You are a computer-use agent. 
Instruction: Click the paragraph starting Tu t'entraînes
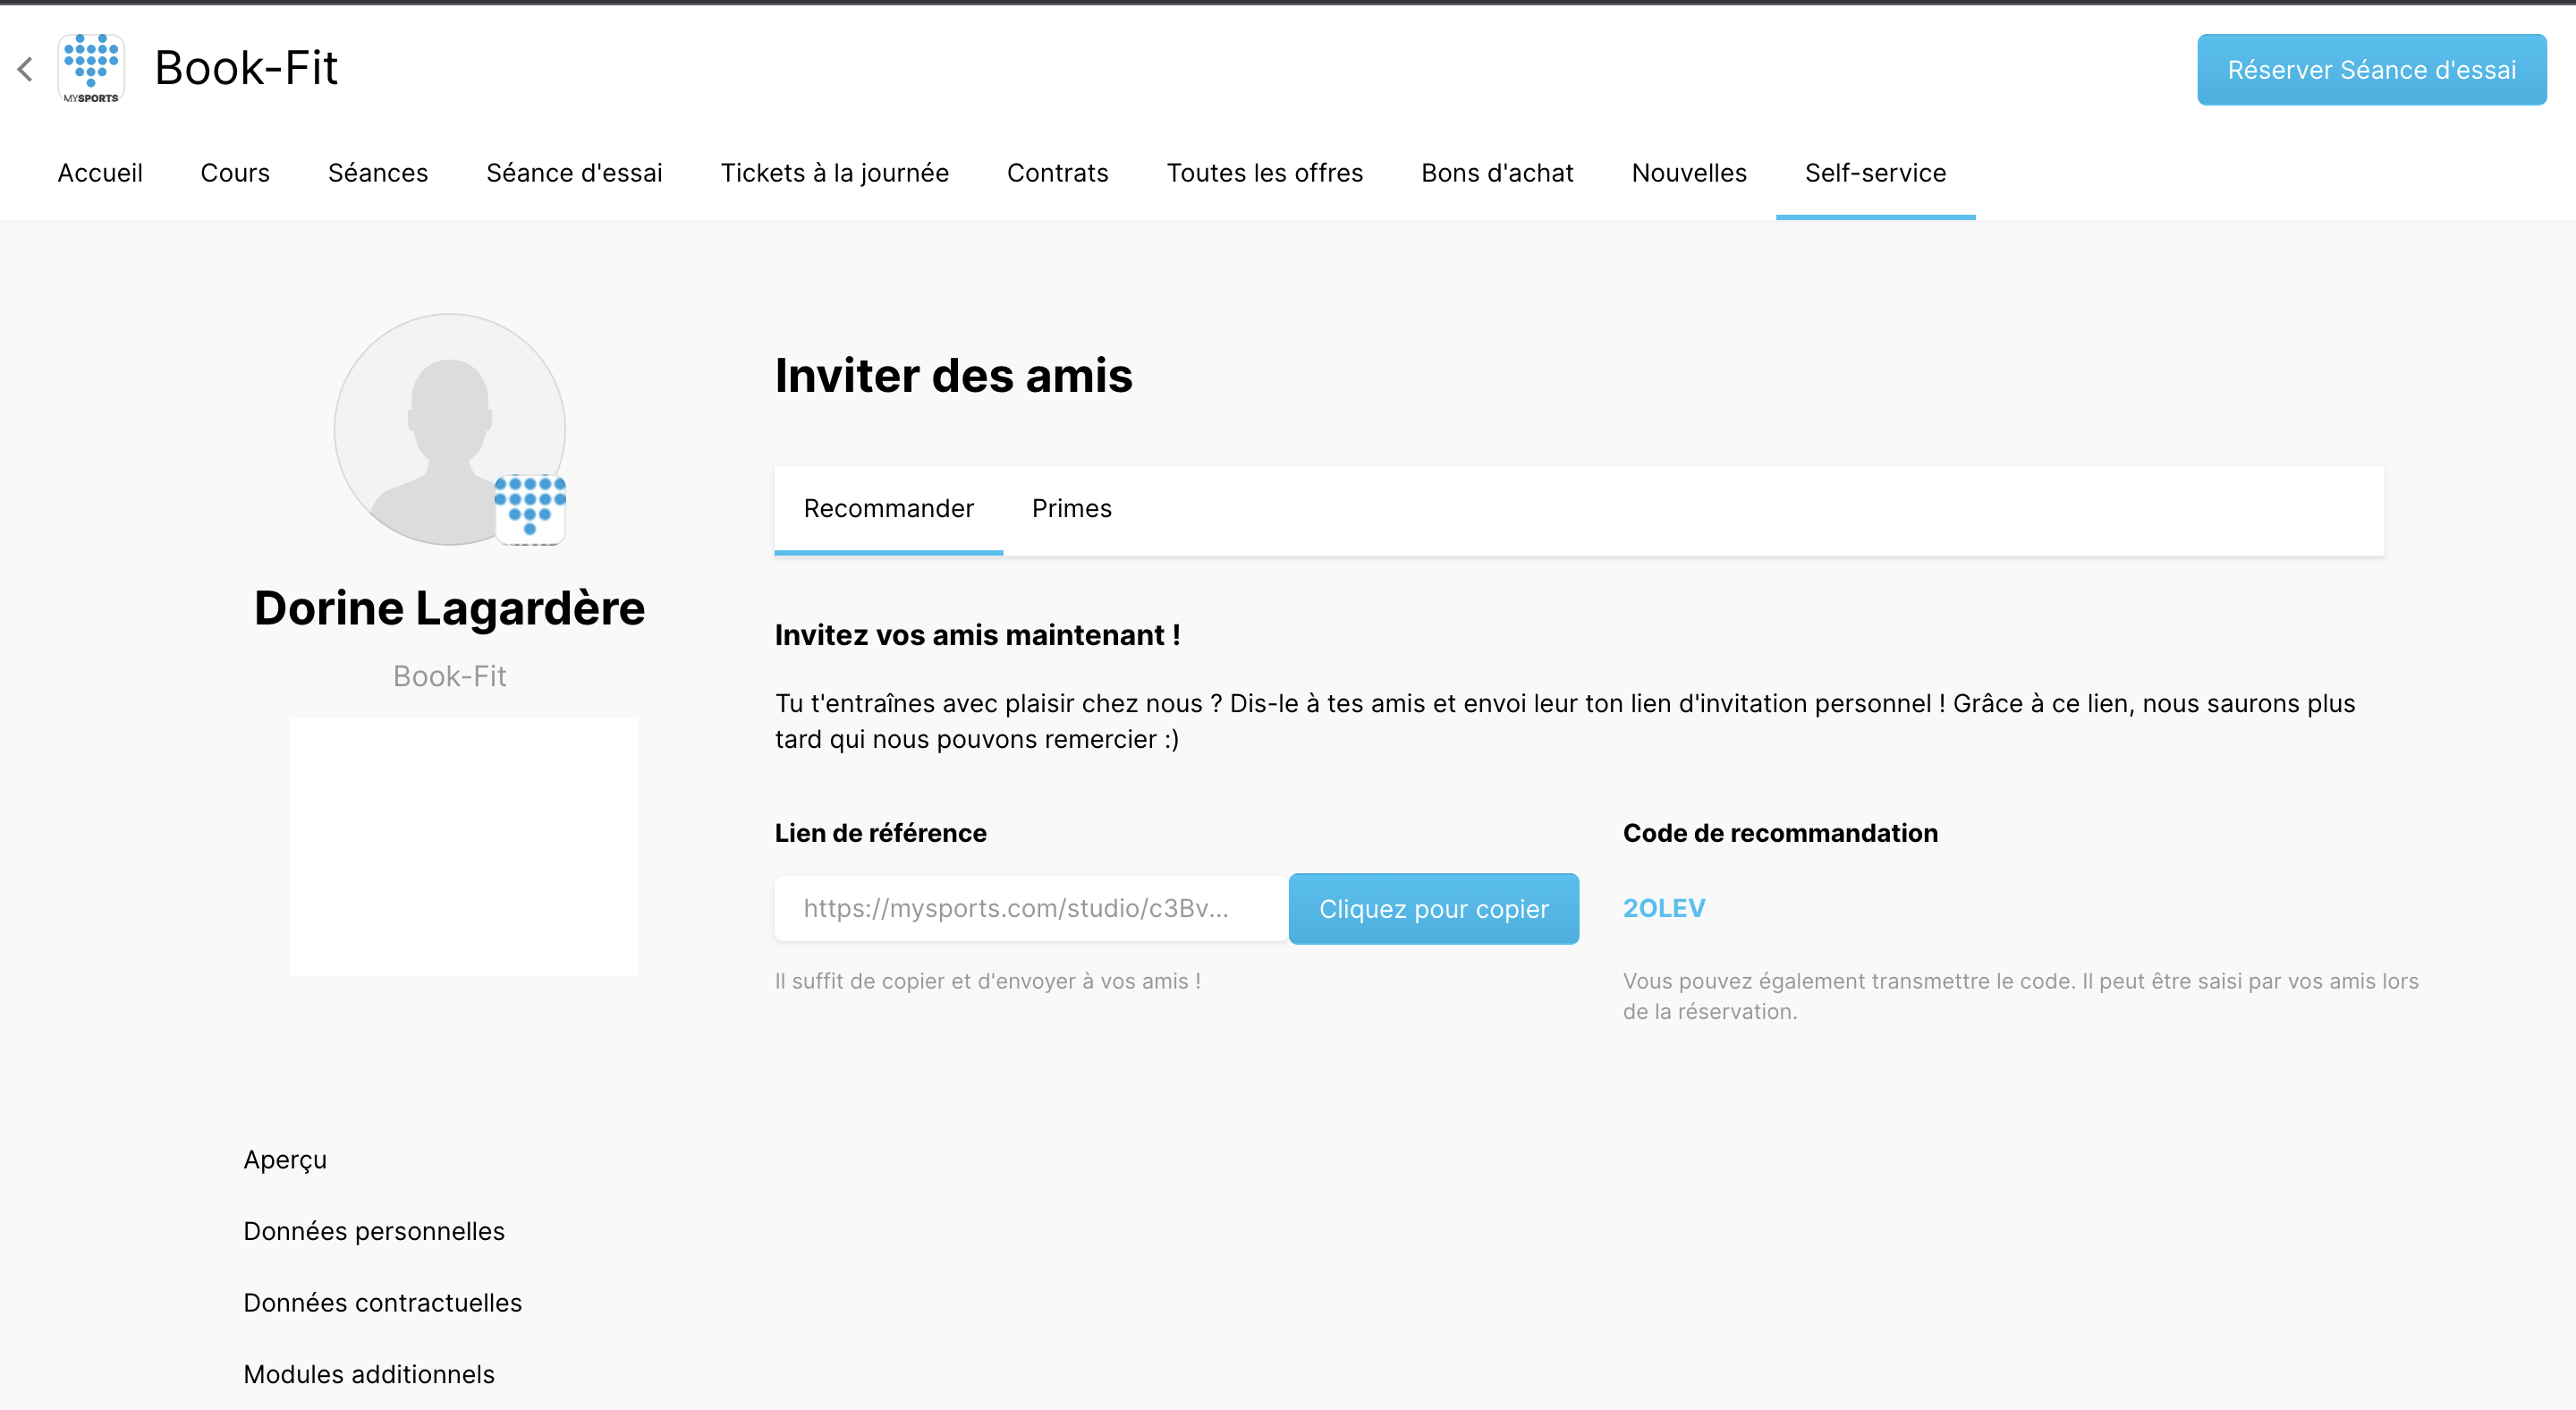(1565, 721)
